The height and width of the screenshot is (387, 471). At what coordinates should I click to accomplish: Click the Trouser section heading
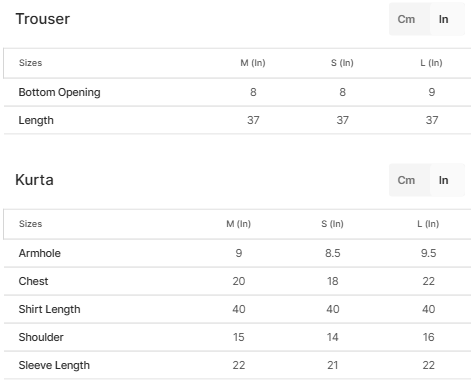click(x=43, y=19)
